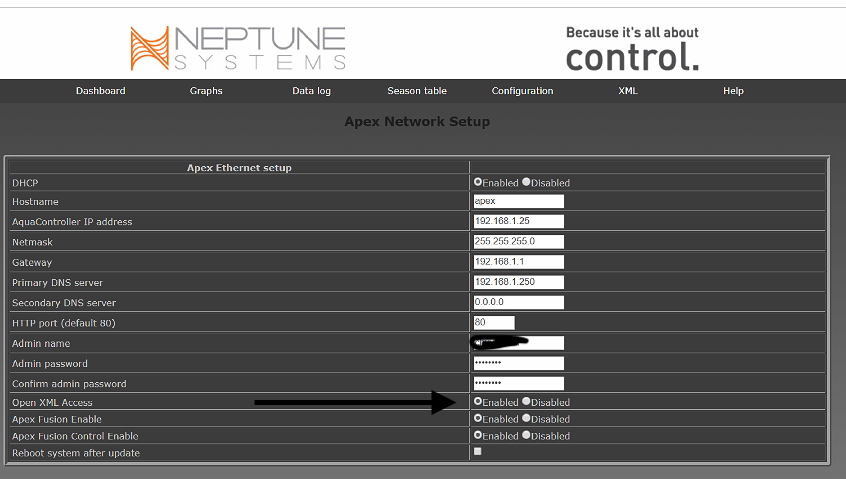846x479 pixels.
Task: Click the 'Because it's all about control.' tagline
Action: 632,49
